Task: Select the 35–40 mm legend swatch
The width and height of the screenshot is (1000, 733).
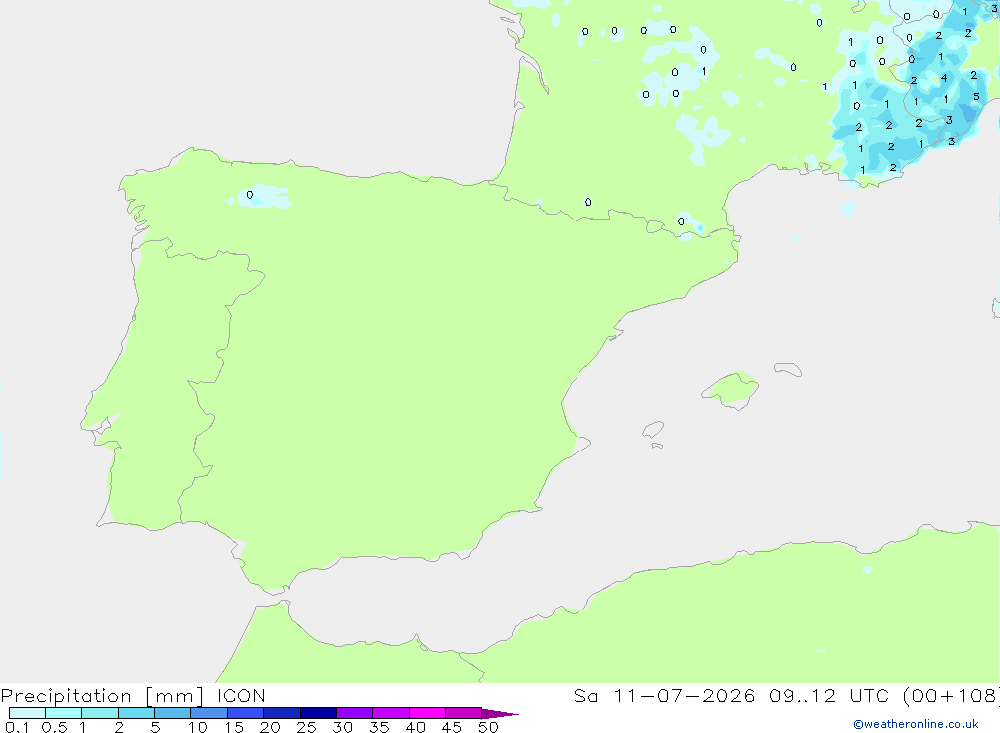Action: tap(390, 713)
